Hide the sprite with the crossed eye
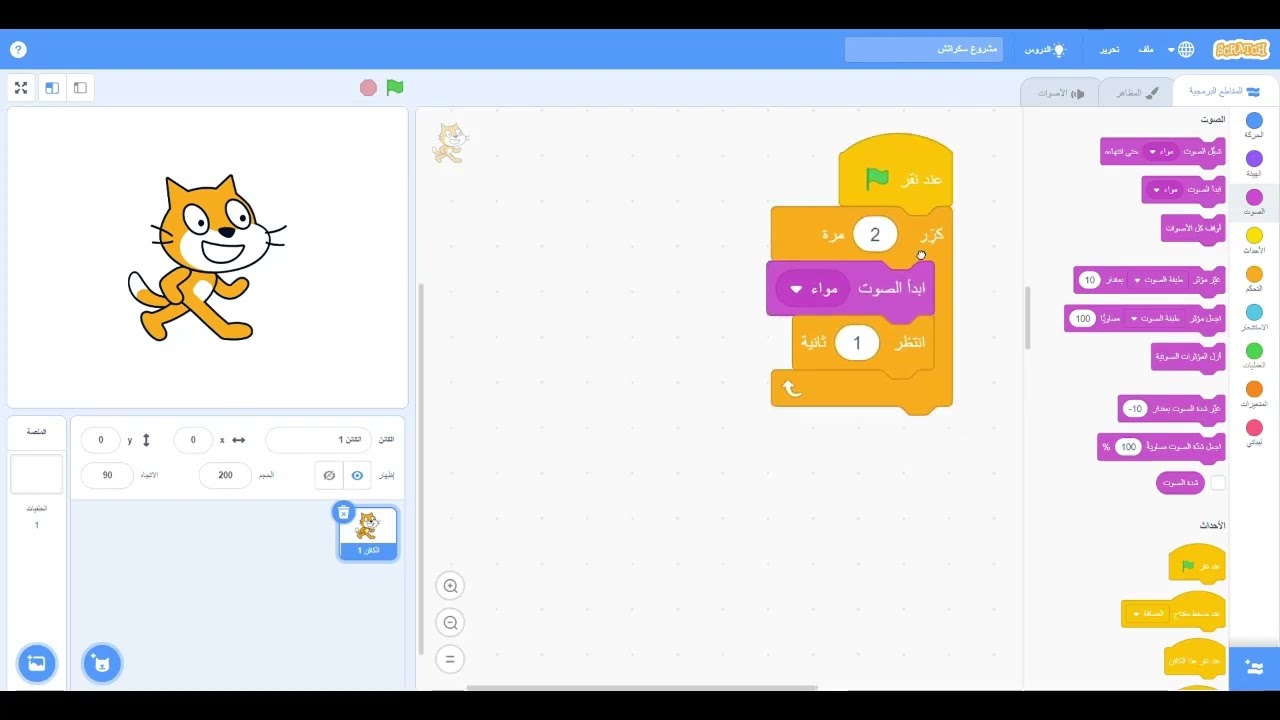This screenshot has height=720, width=1280. point(329,475)
